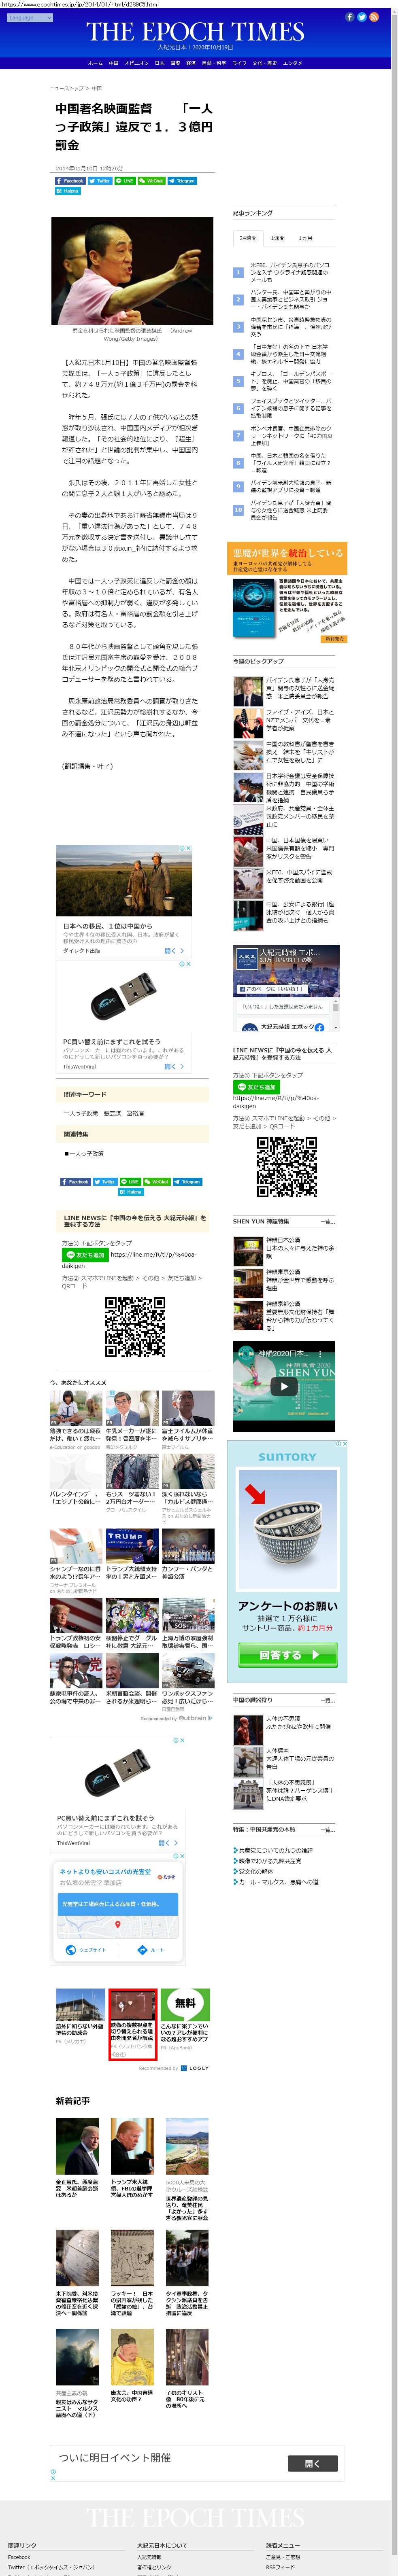Screen dimensions: 398x2576
Task: Close the USB adapter ad below the article
Action: 188,965
